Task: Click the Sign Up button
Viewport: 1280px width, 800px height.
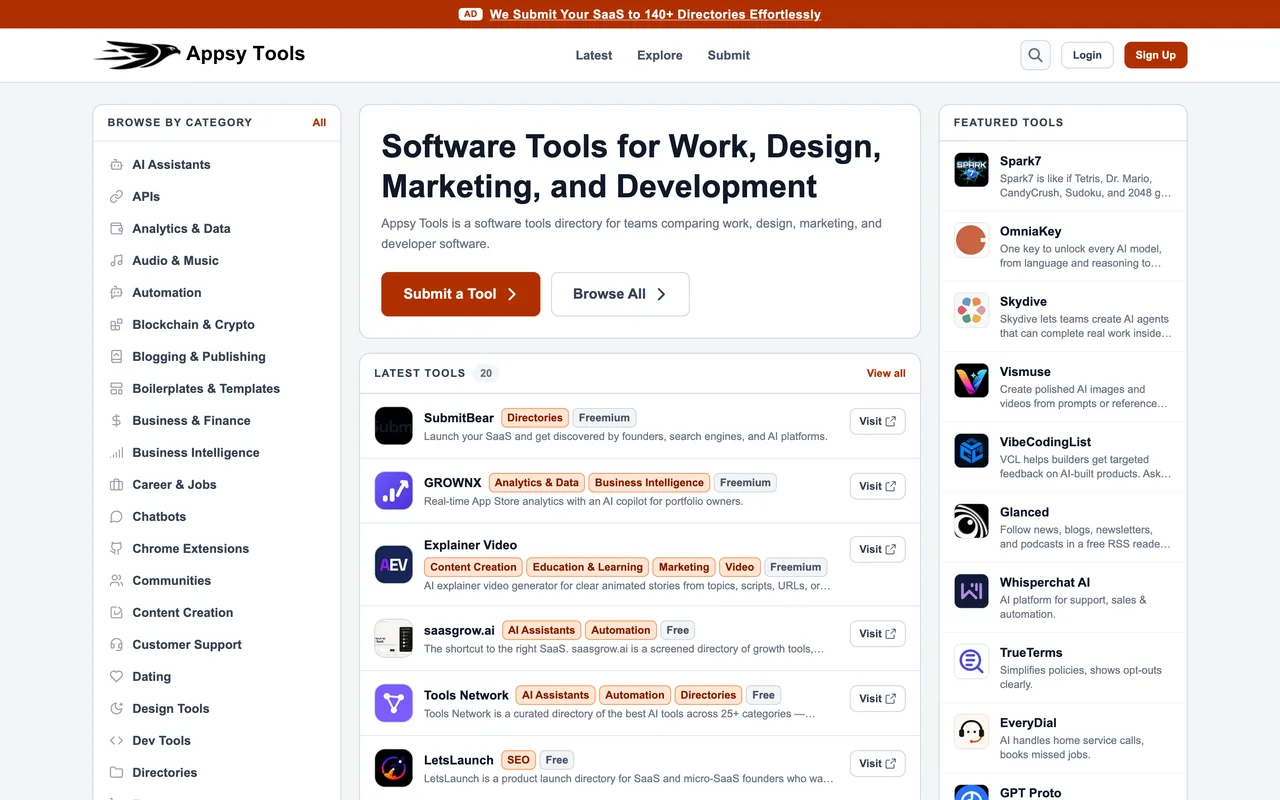Action: click(1155, 55)
